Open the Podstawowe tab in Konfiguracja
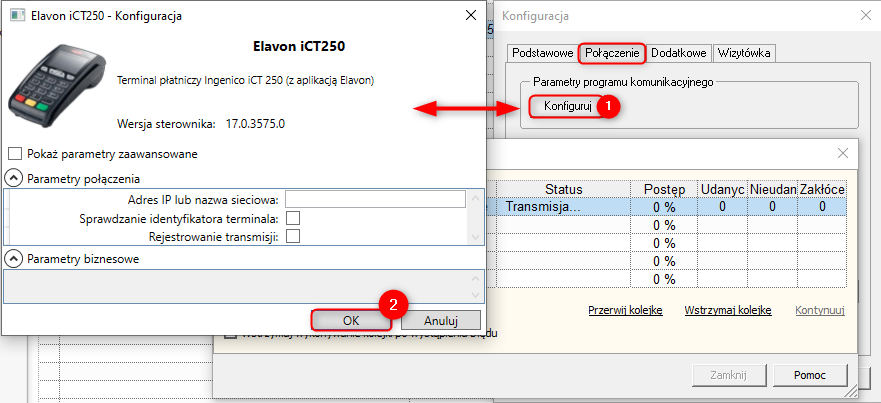Image resolution: width=881 pixels, height=403 pixels. click(542, 53)
